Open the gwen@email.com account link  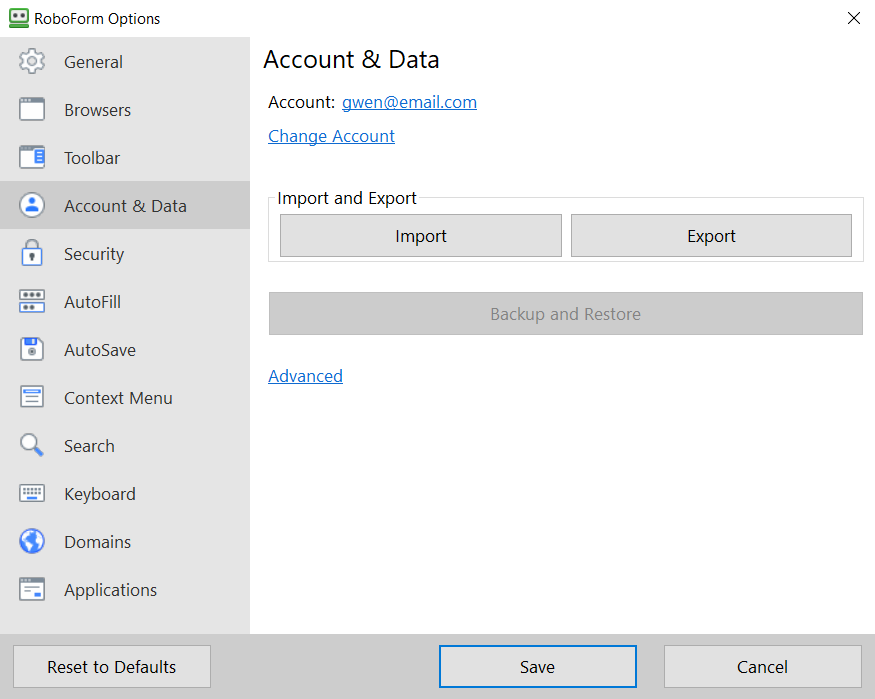click(409, 102)
